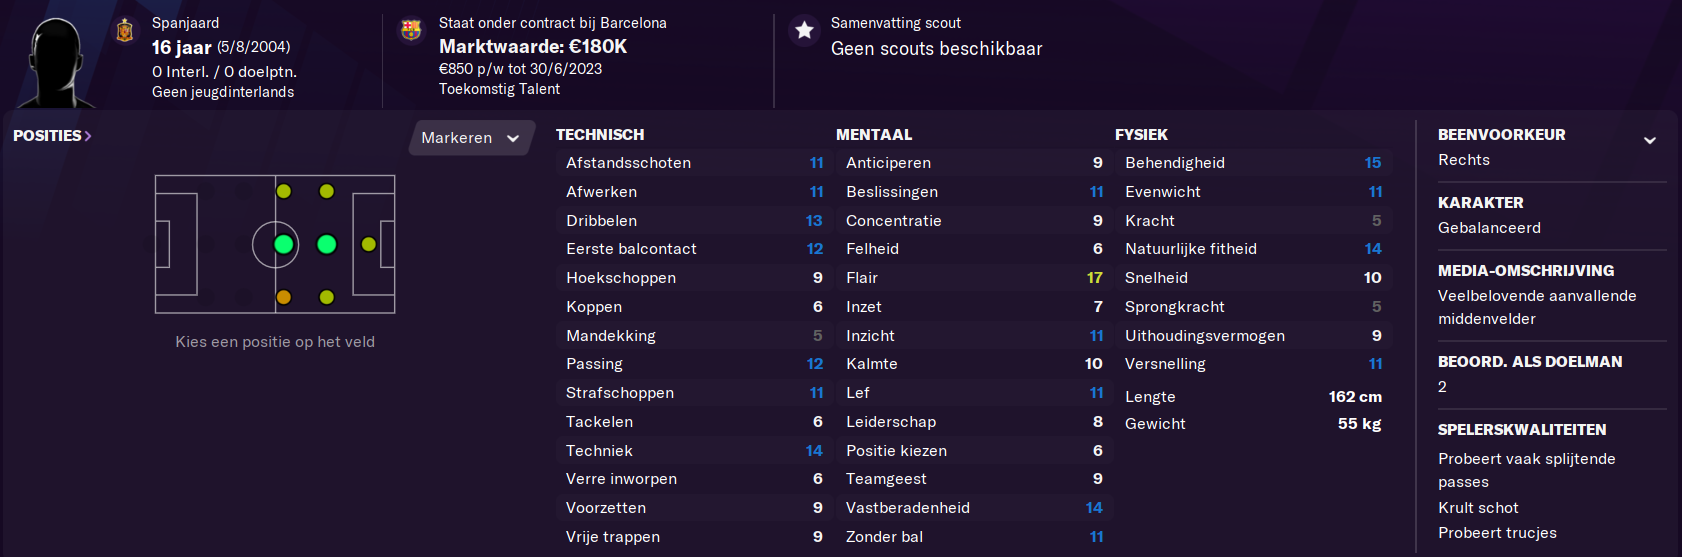Click the Technisch column header
Screen dimensions: 1682x557
pos(600,135)
